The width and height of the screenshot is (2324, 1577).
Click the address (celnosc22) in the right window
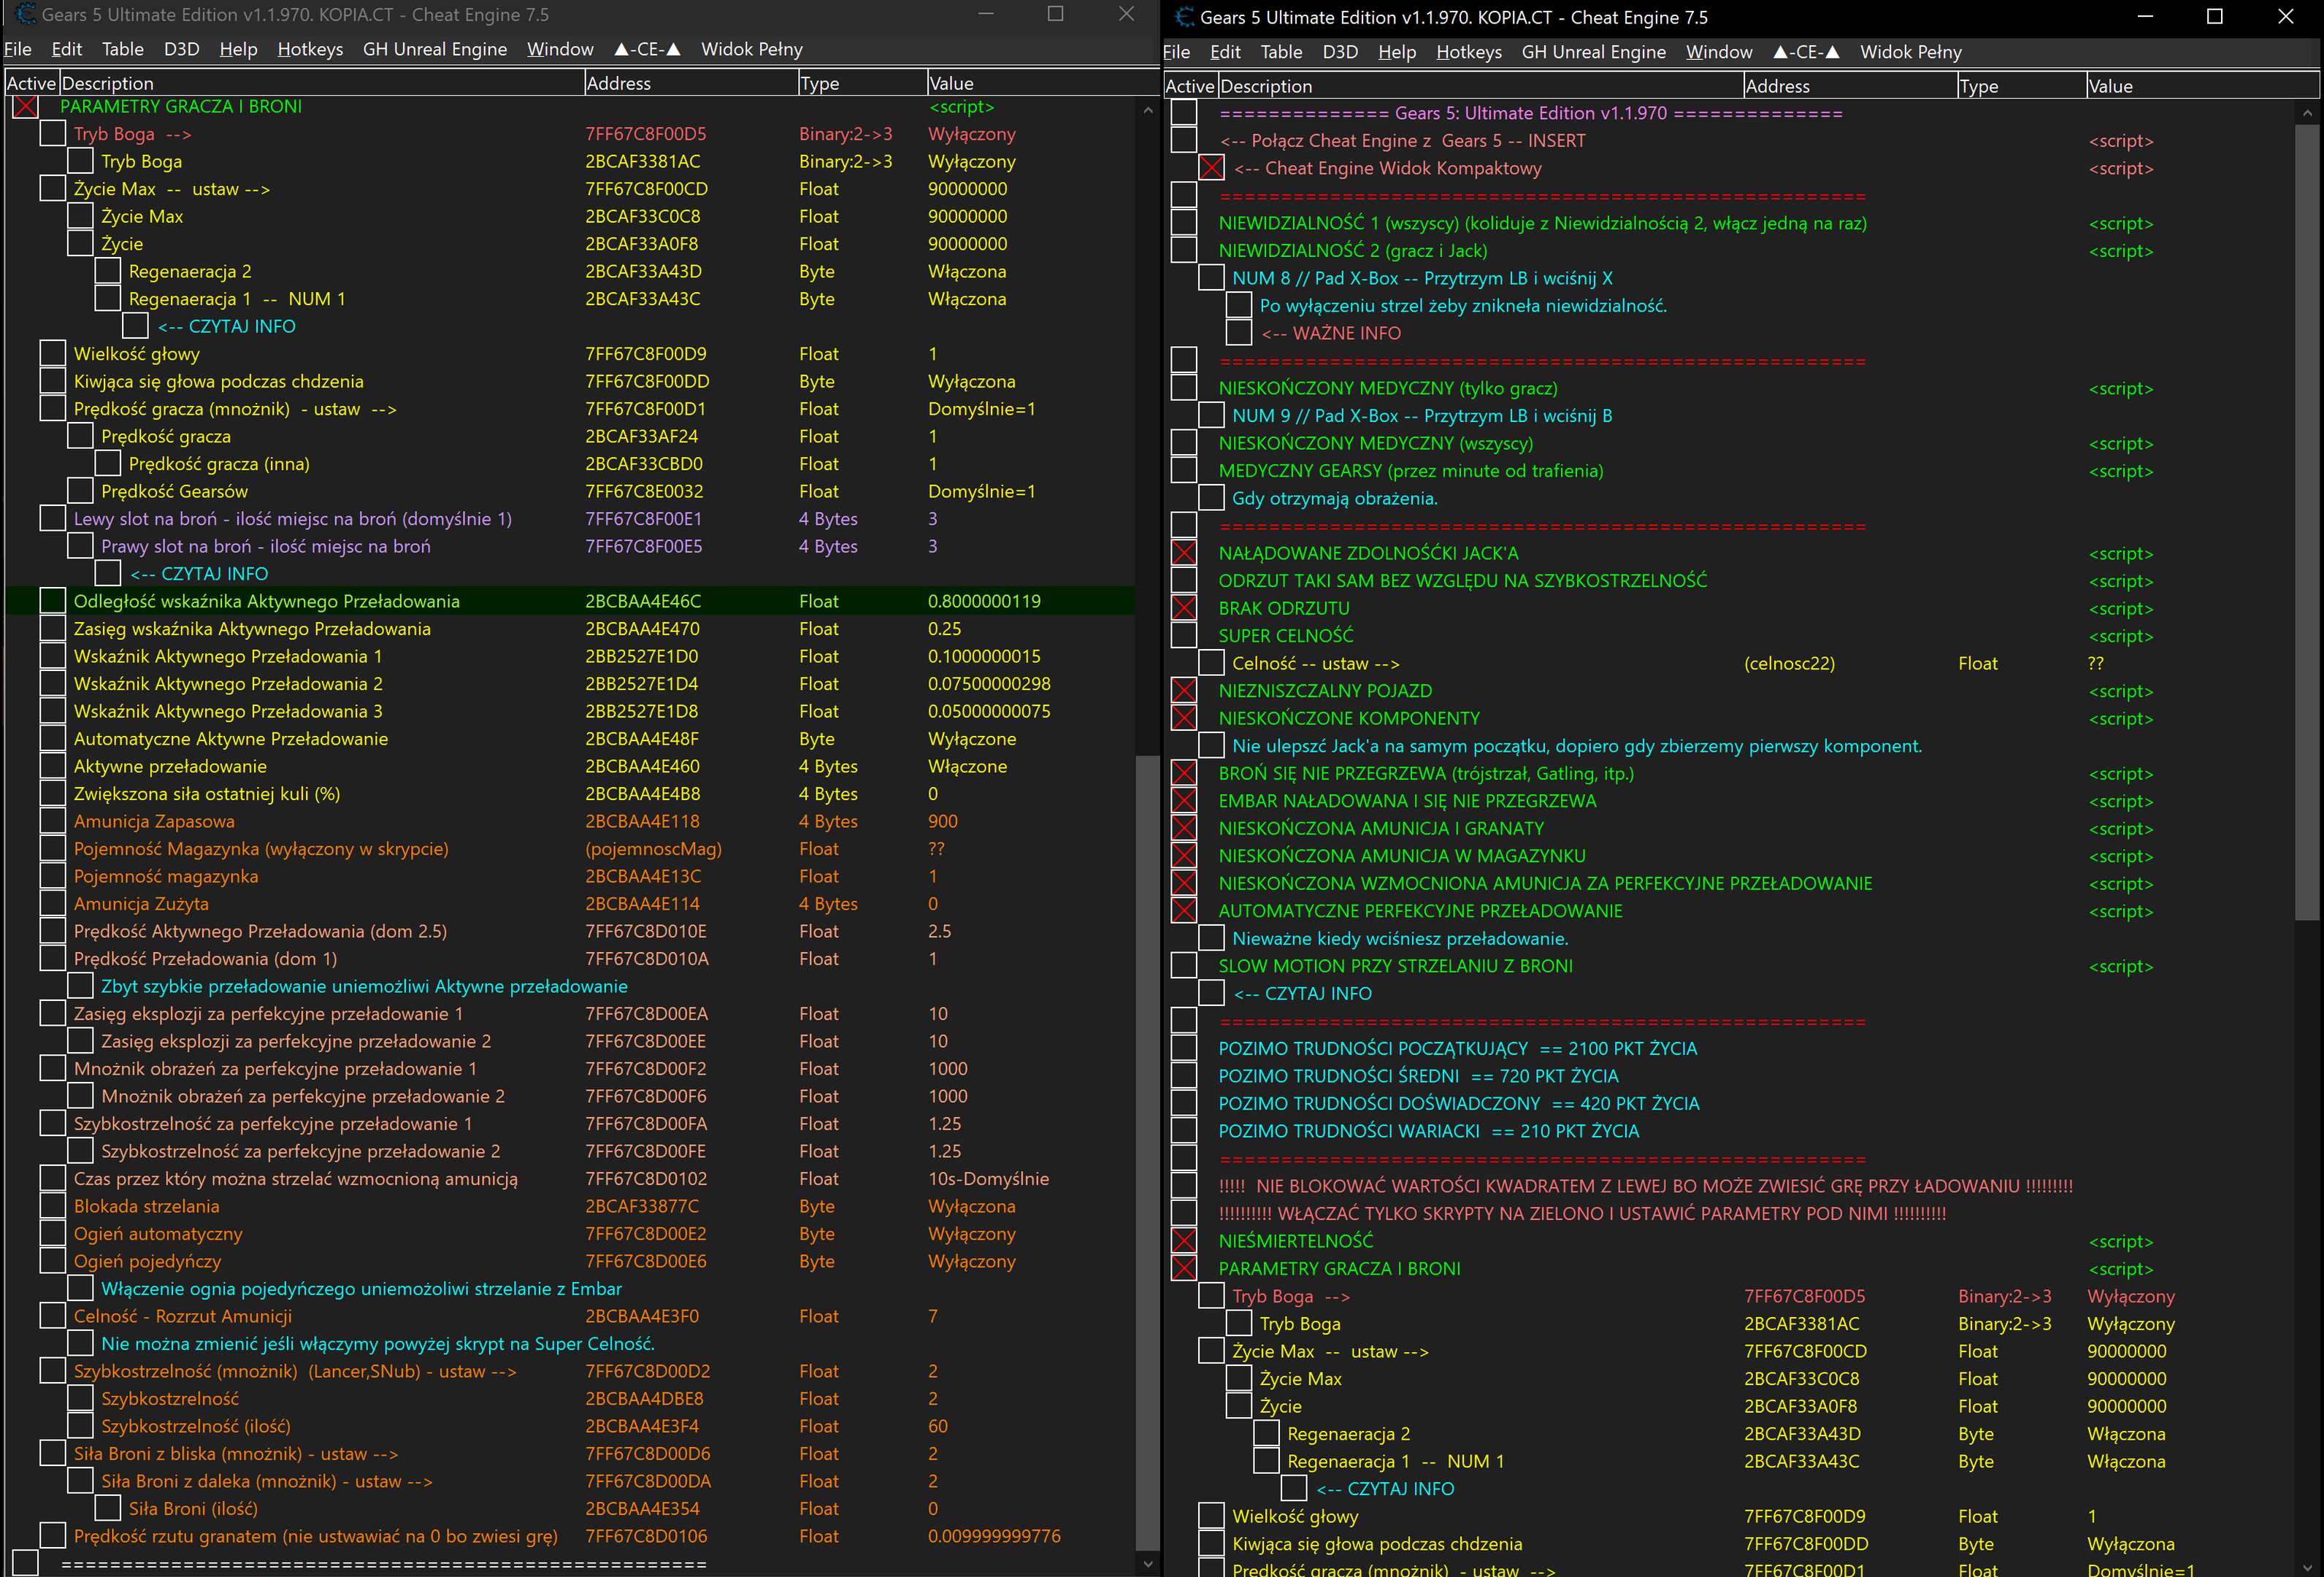[x=1789, y=663]
